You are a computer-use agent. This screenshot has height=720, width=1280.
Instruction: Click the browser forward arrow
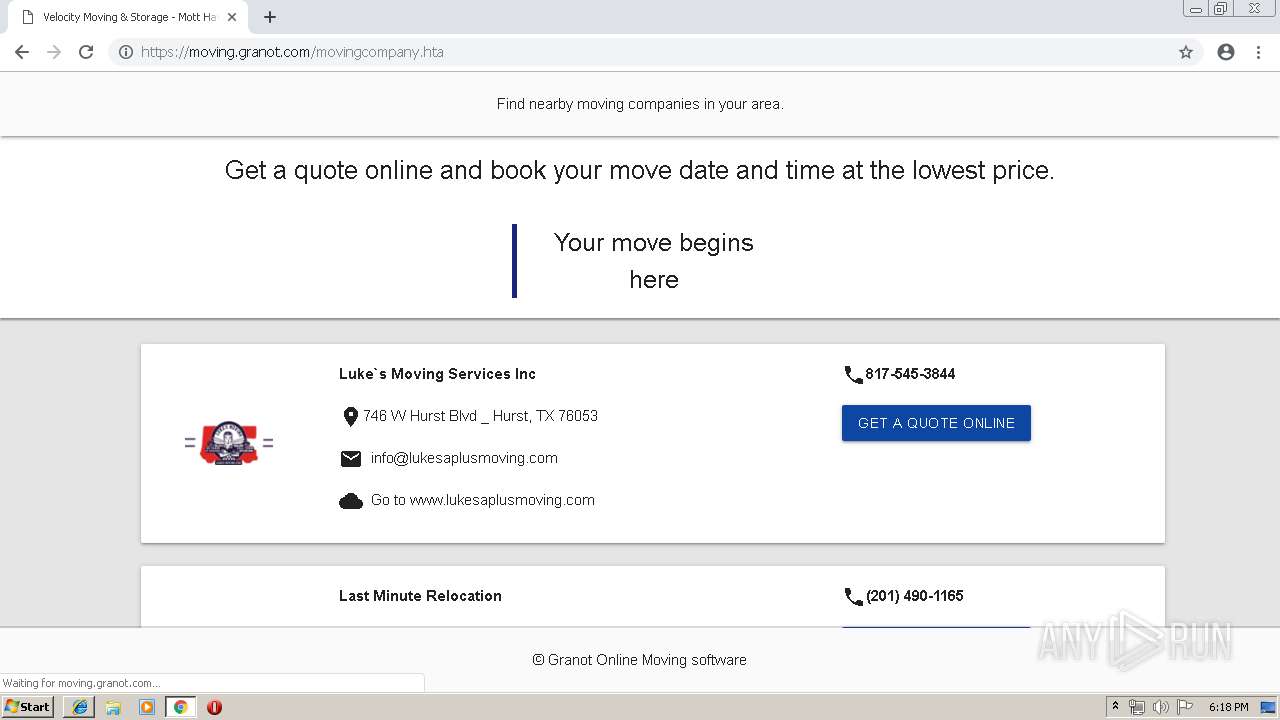coord(54,52)
